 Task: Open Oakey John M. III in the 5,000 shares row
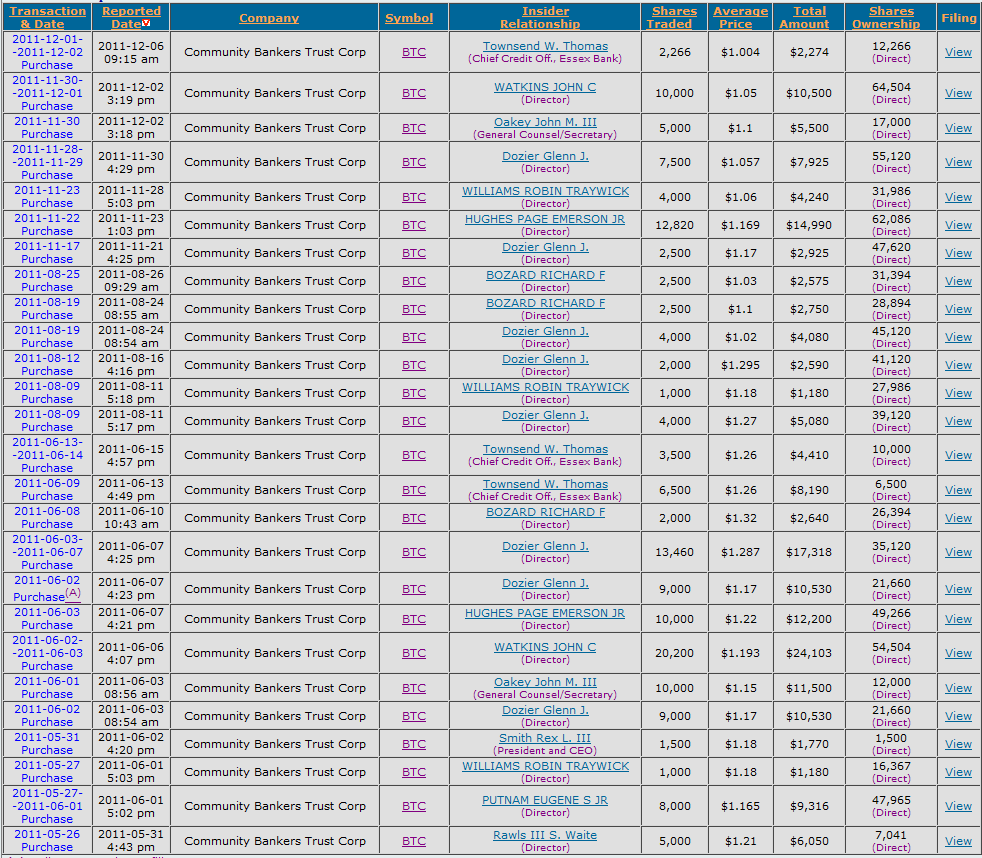545,122
